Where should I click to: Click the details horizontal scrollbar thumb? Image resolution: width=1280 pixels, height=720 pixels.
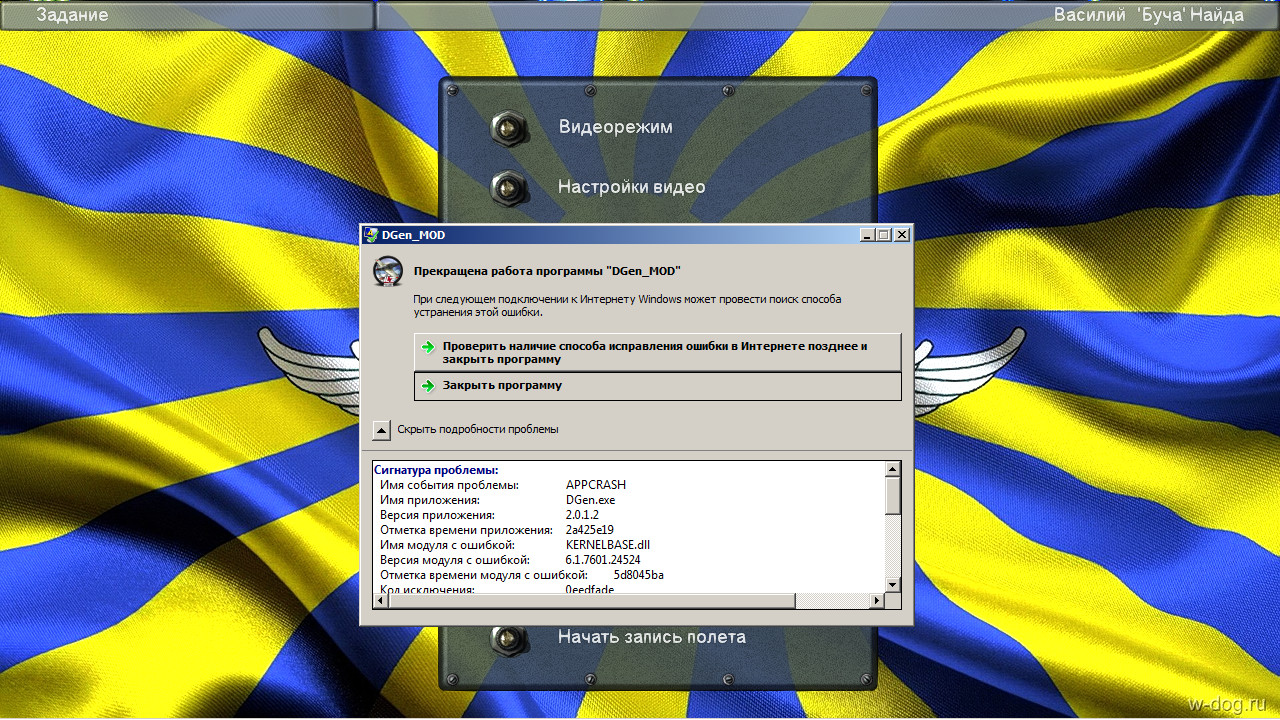pyautogui.click(x=591, y=601)
